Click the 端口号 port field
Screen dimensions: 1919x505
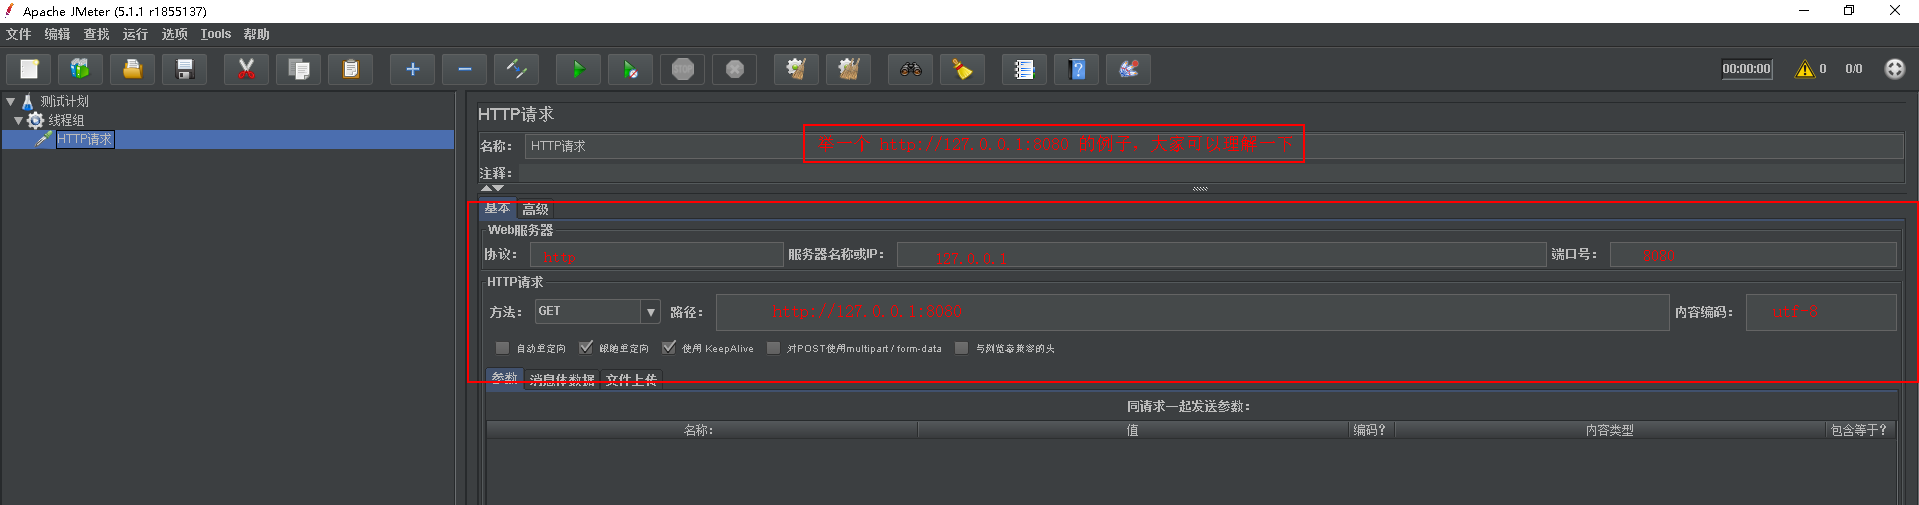[1753, 255]
